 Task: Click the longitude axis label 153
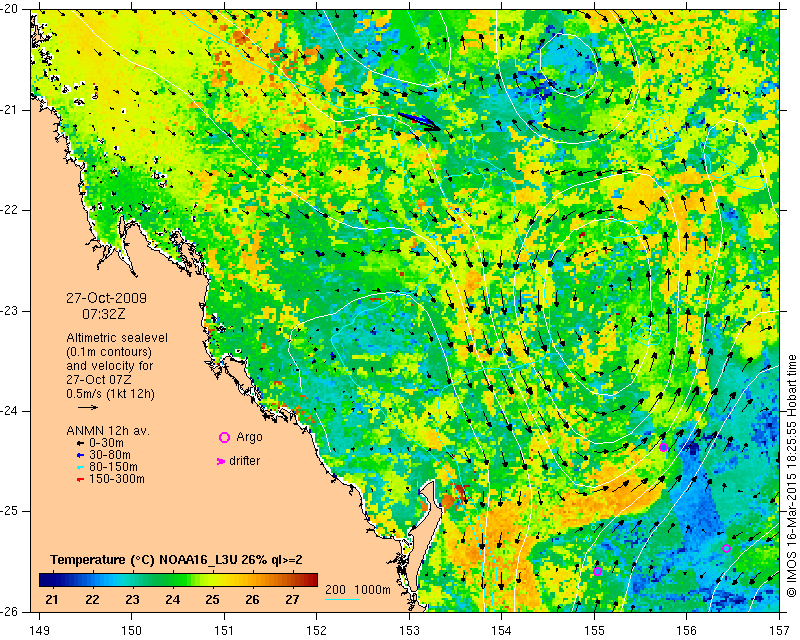click(x=409, y=631)
